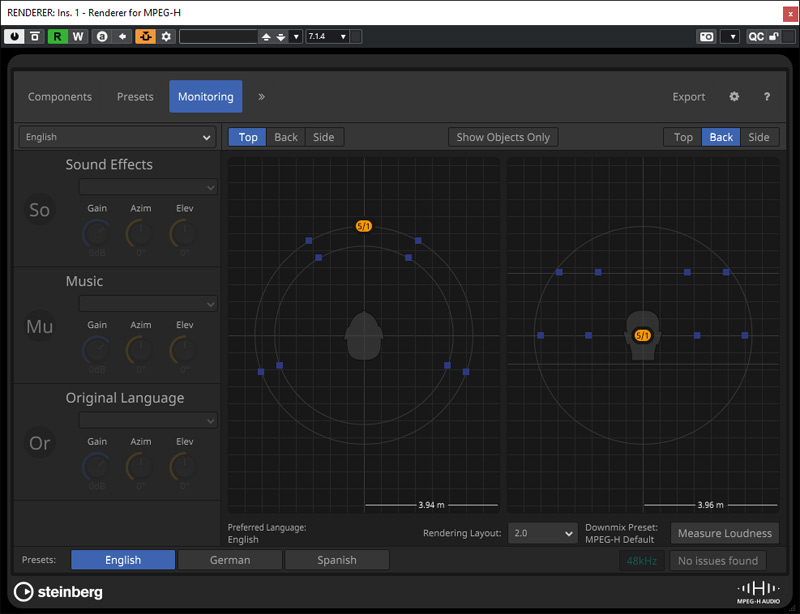The image size is (800, 614).
Task: Open renderer settings via the gear icon
Action: coord(734,97)
